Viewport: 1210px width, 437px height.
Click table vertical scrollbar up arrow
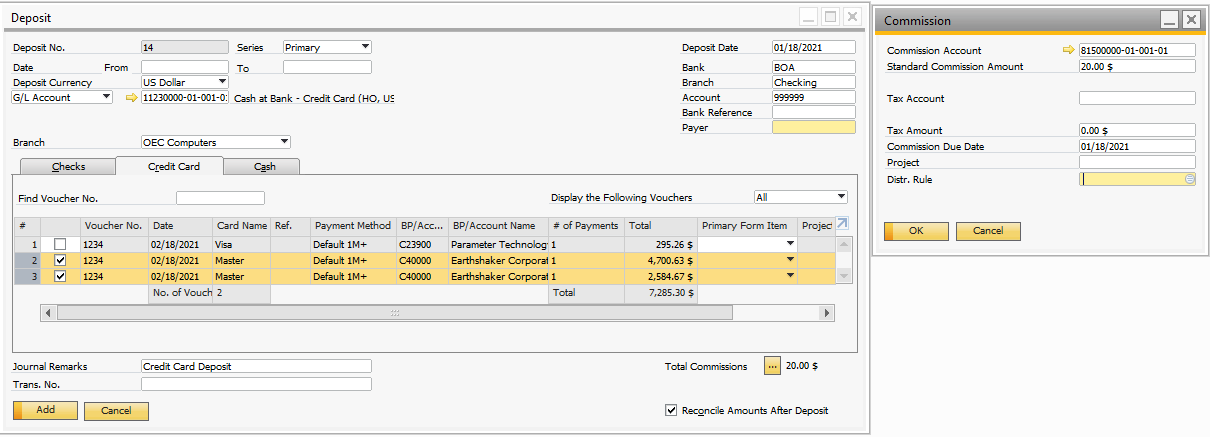[x=844, y=243]
